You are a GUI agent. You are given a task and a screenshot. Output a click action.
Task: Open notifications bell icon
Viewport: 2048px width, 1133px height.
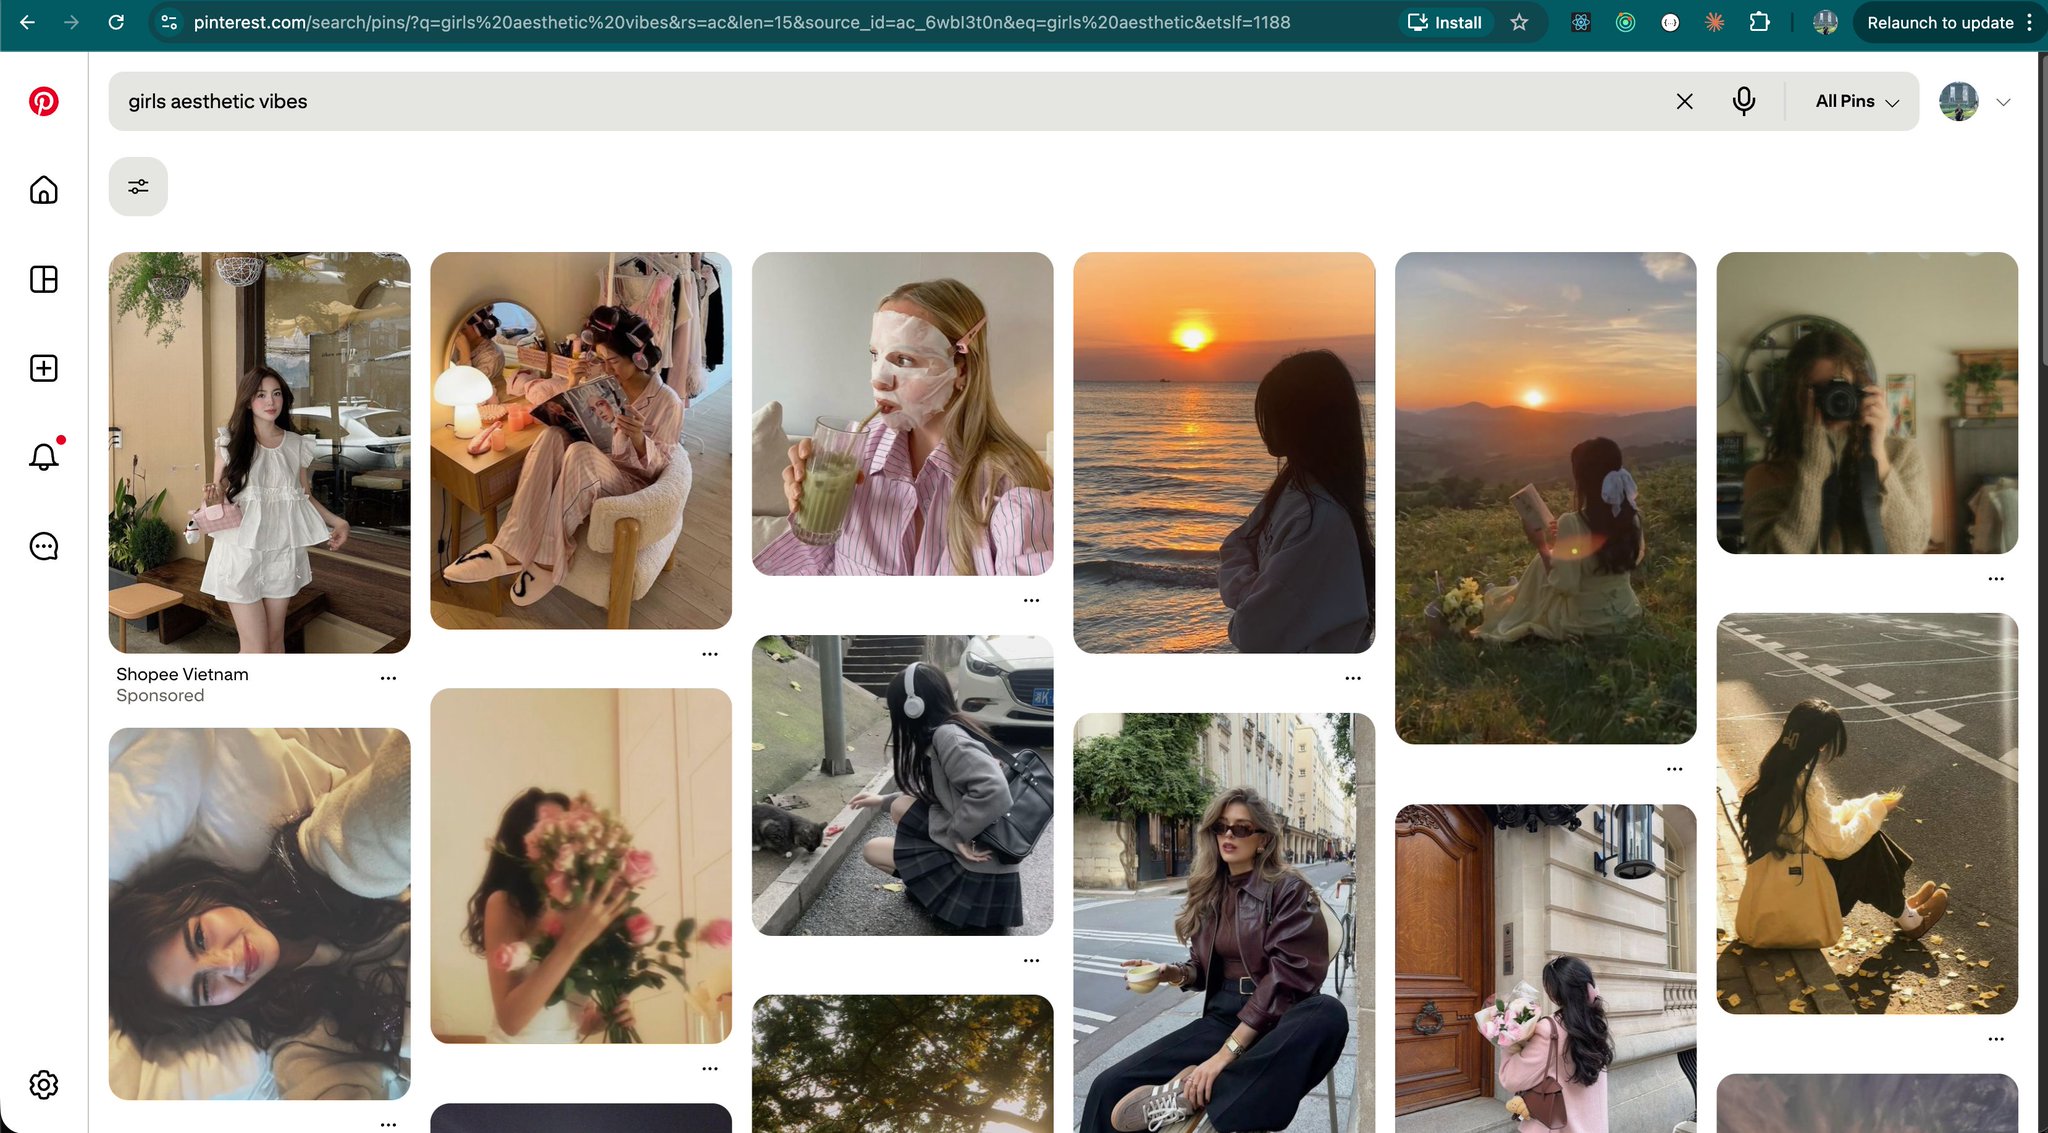point(43,457)
